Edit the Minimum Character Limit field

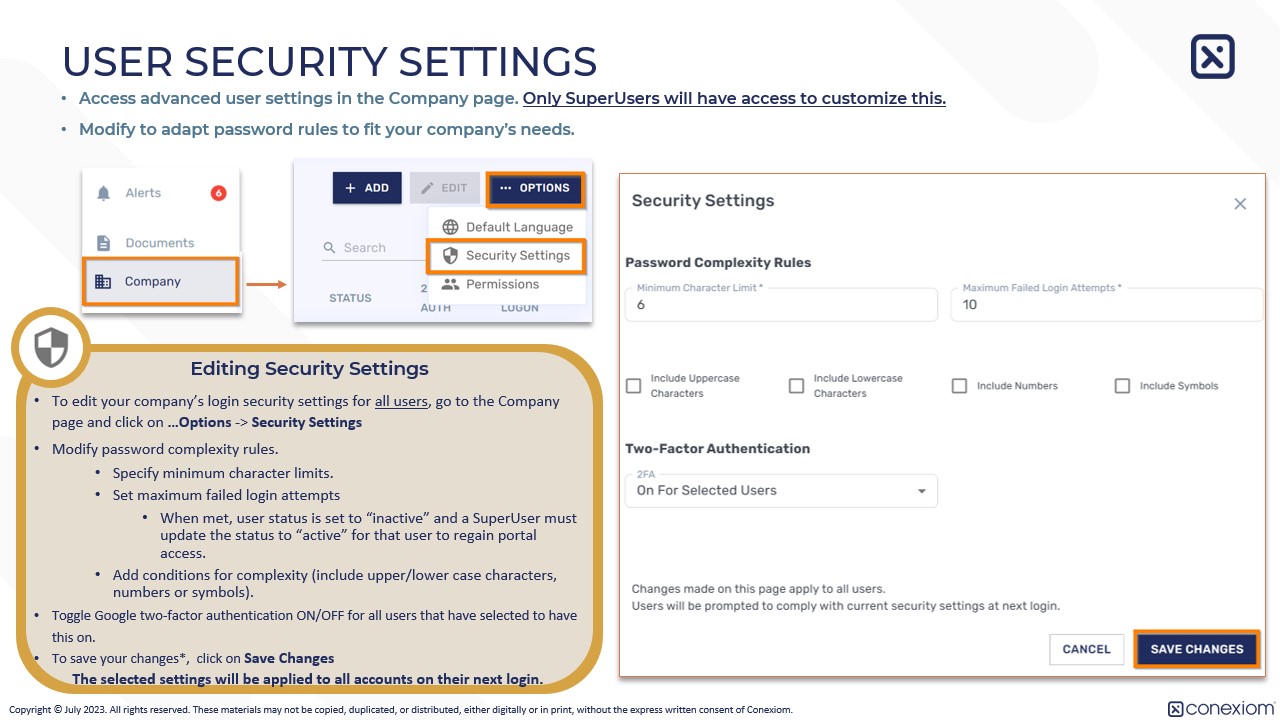point(780,304)
